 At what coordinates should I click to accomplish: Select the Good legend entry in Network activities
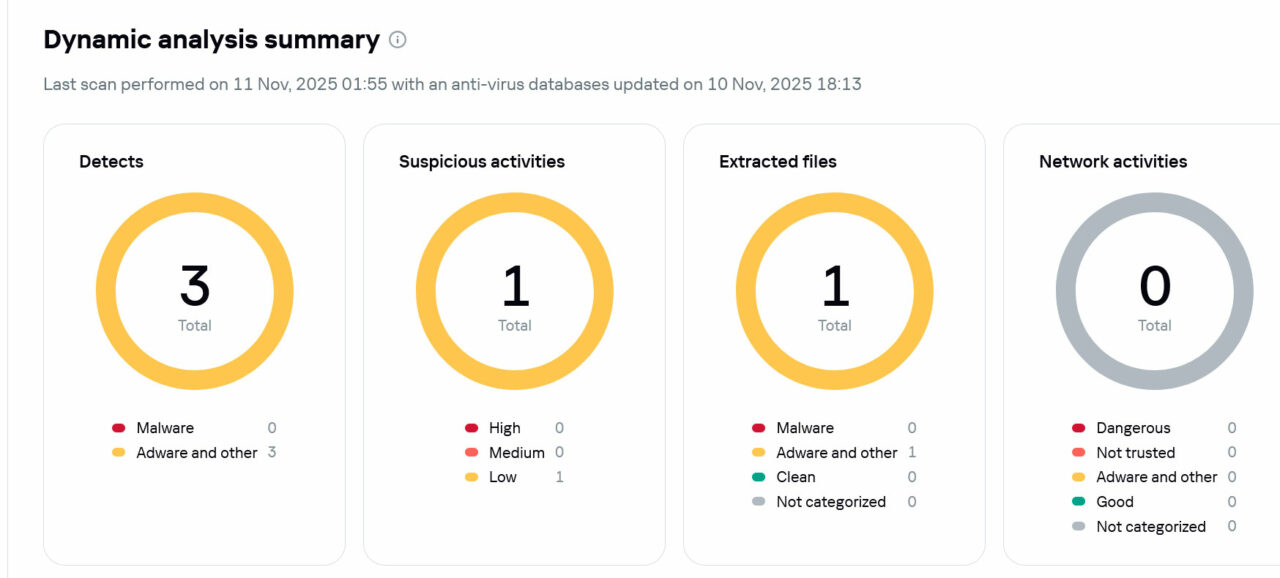click(x=1114, y=502)
